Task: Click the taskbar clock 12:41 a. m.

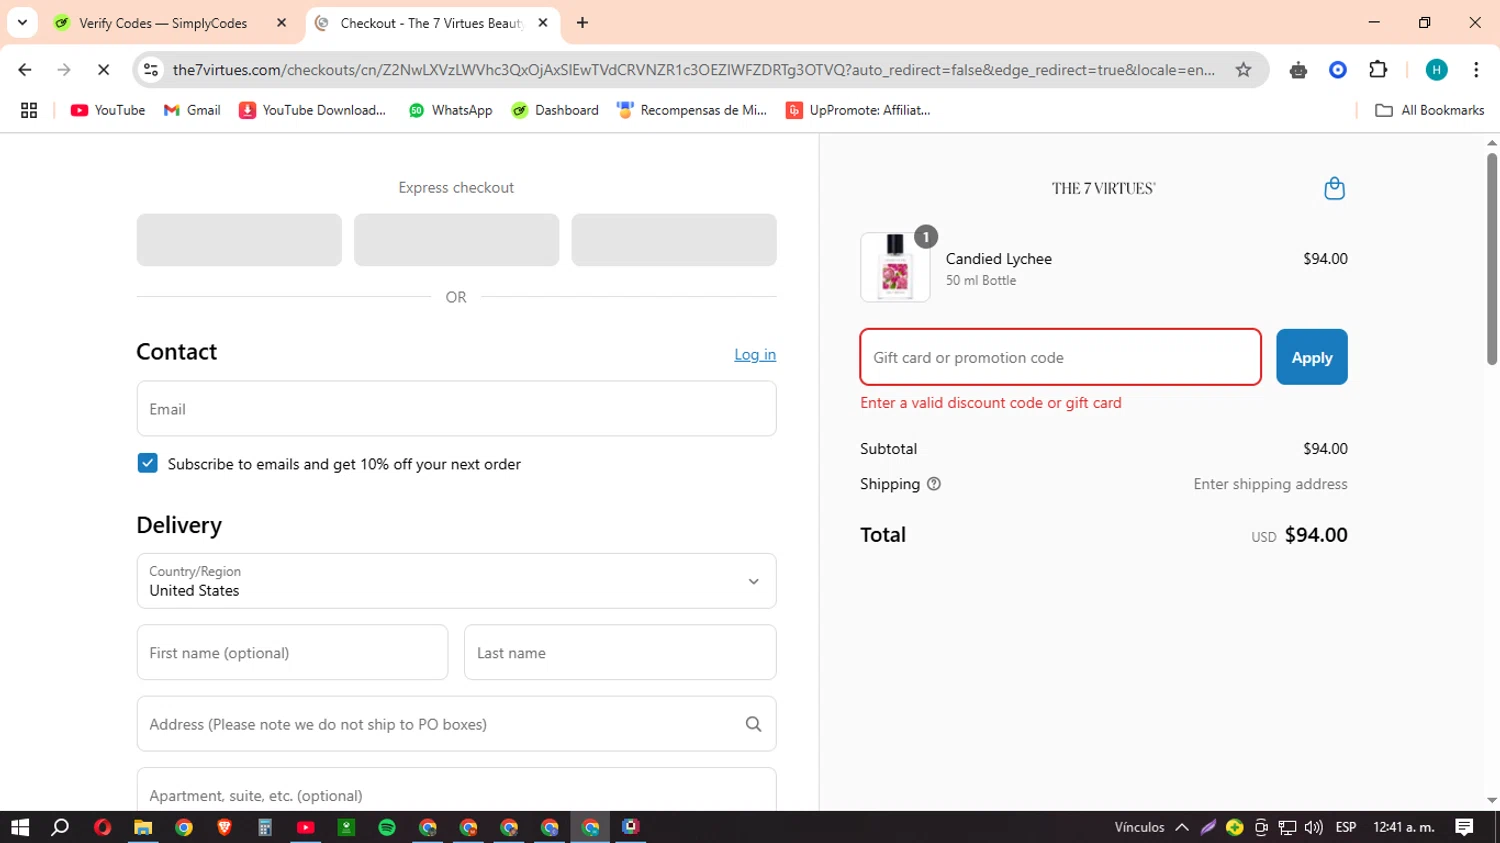Action: 1403,827
